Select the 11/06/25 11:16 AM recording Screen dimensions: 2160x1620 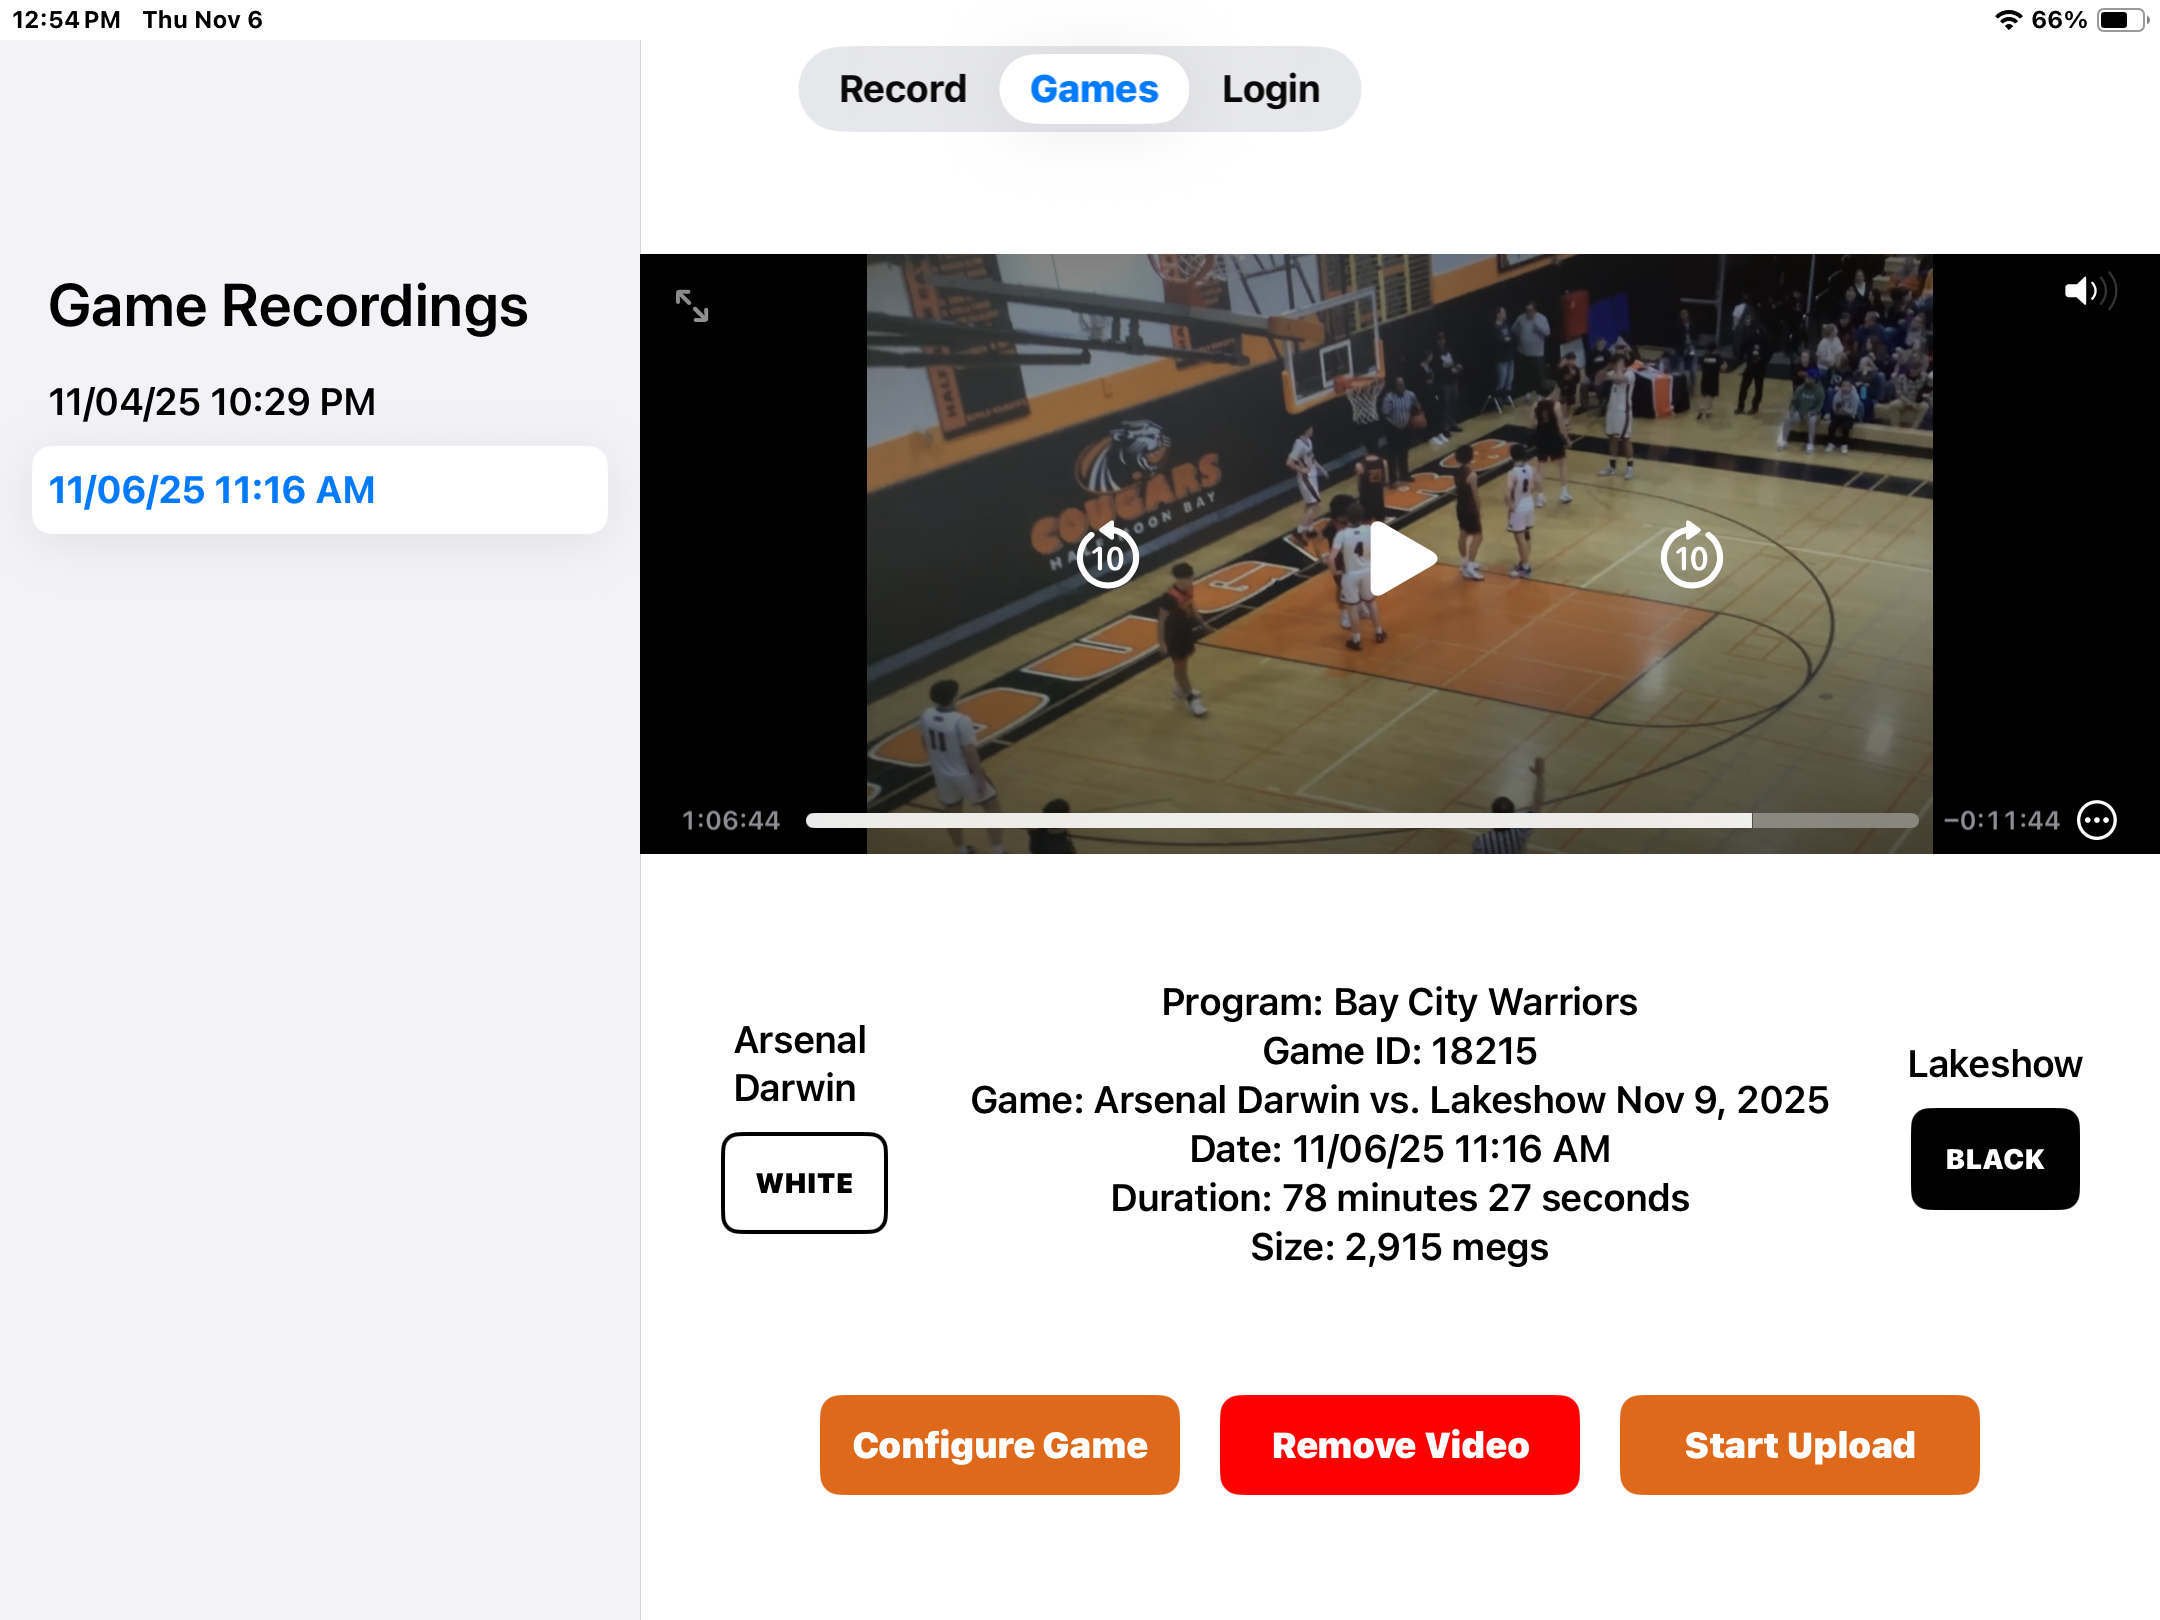click(x=212, y=490)
